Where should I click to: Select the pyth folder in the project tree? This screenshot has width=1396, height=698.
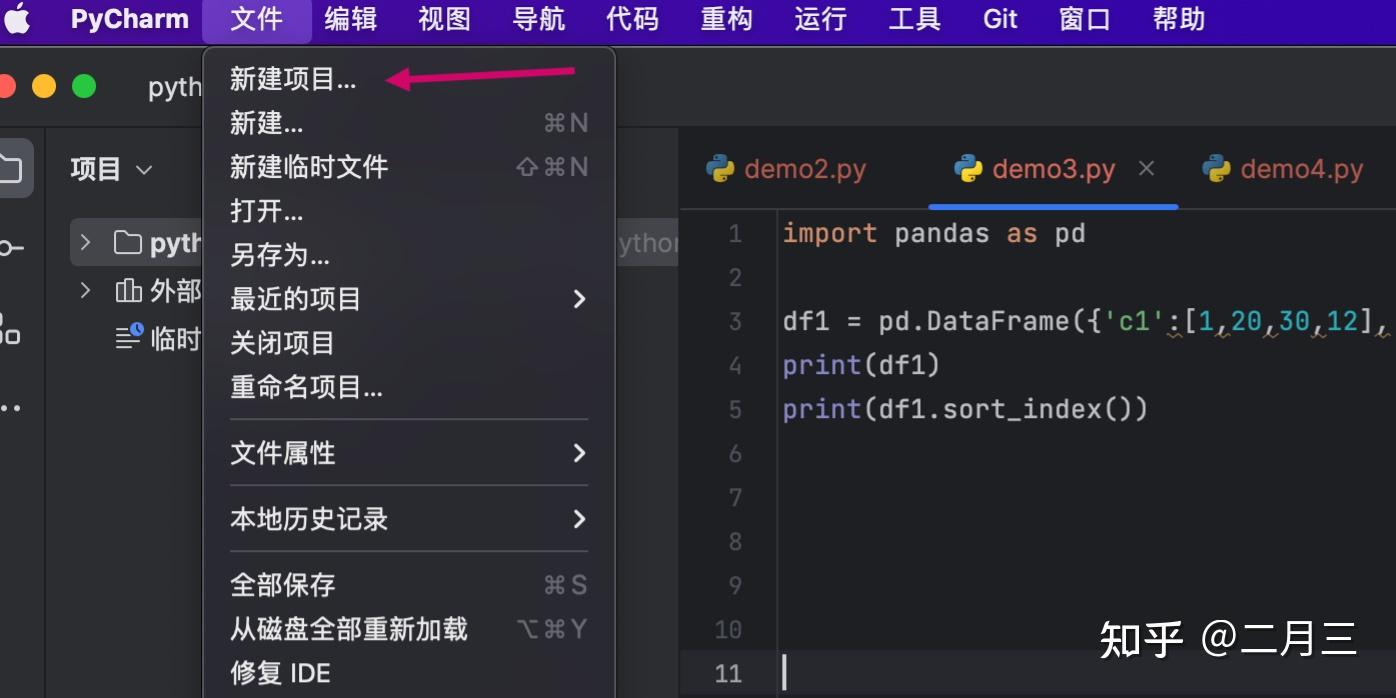click(x=160, y=242)
